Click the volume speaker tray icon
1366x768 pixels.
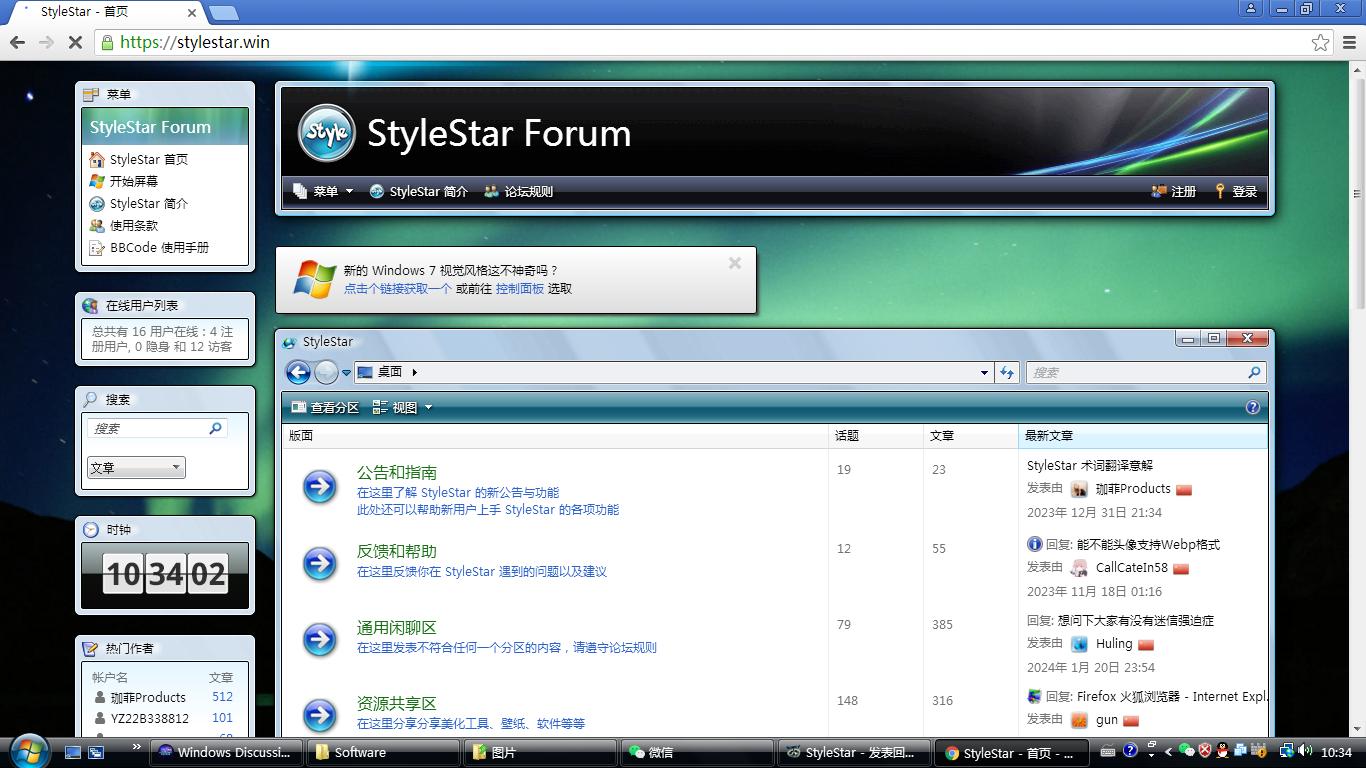[1306, 751]
